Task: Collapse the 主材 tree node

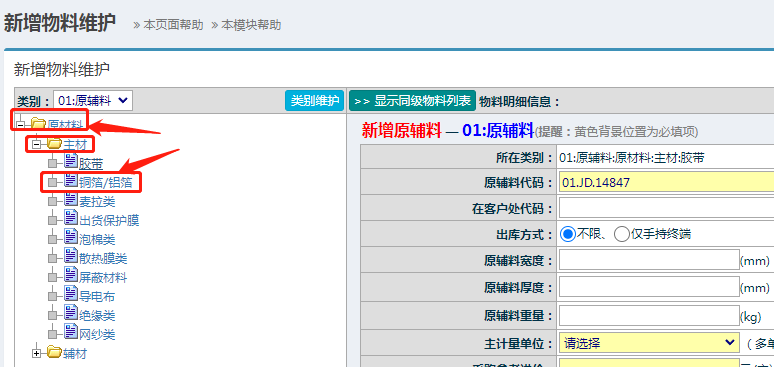Action: click(36, 145)
